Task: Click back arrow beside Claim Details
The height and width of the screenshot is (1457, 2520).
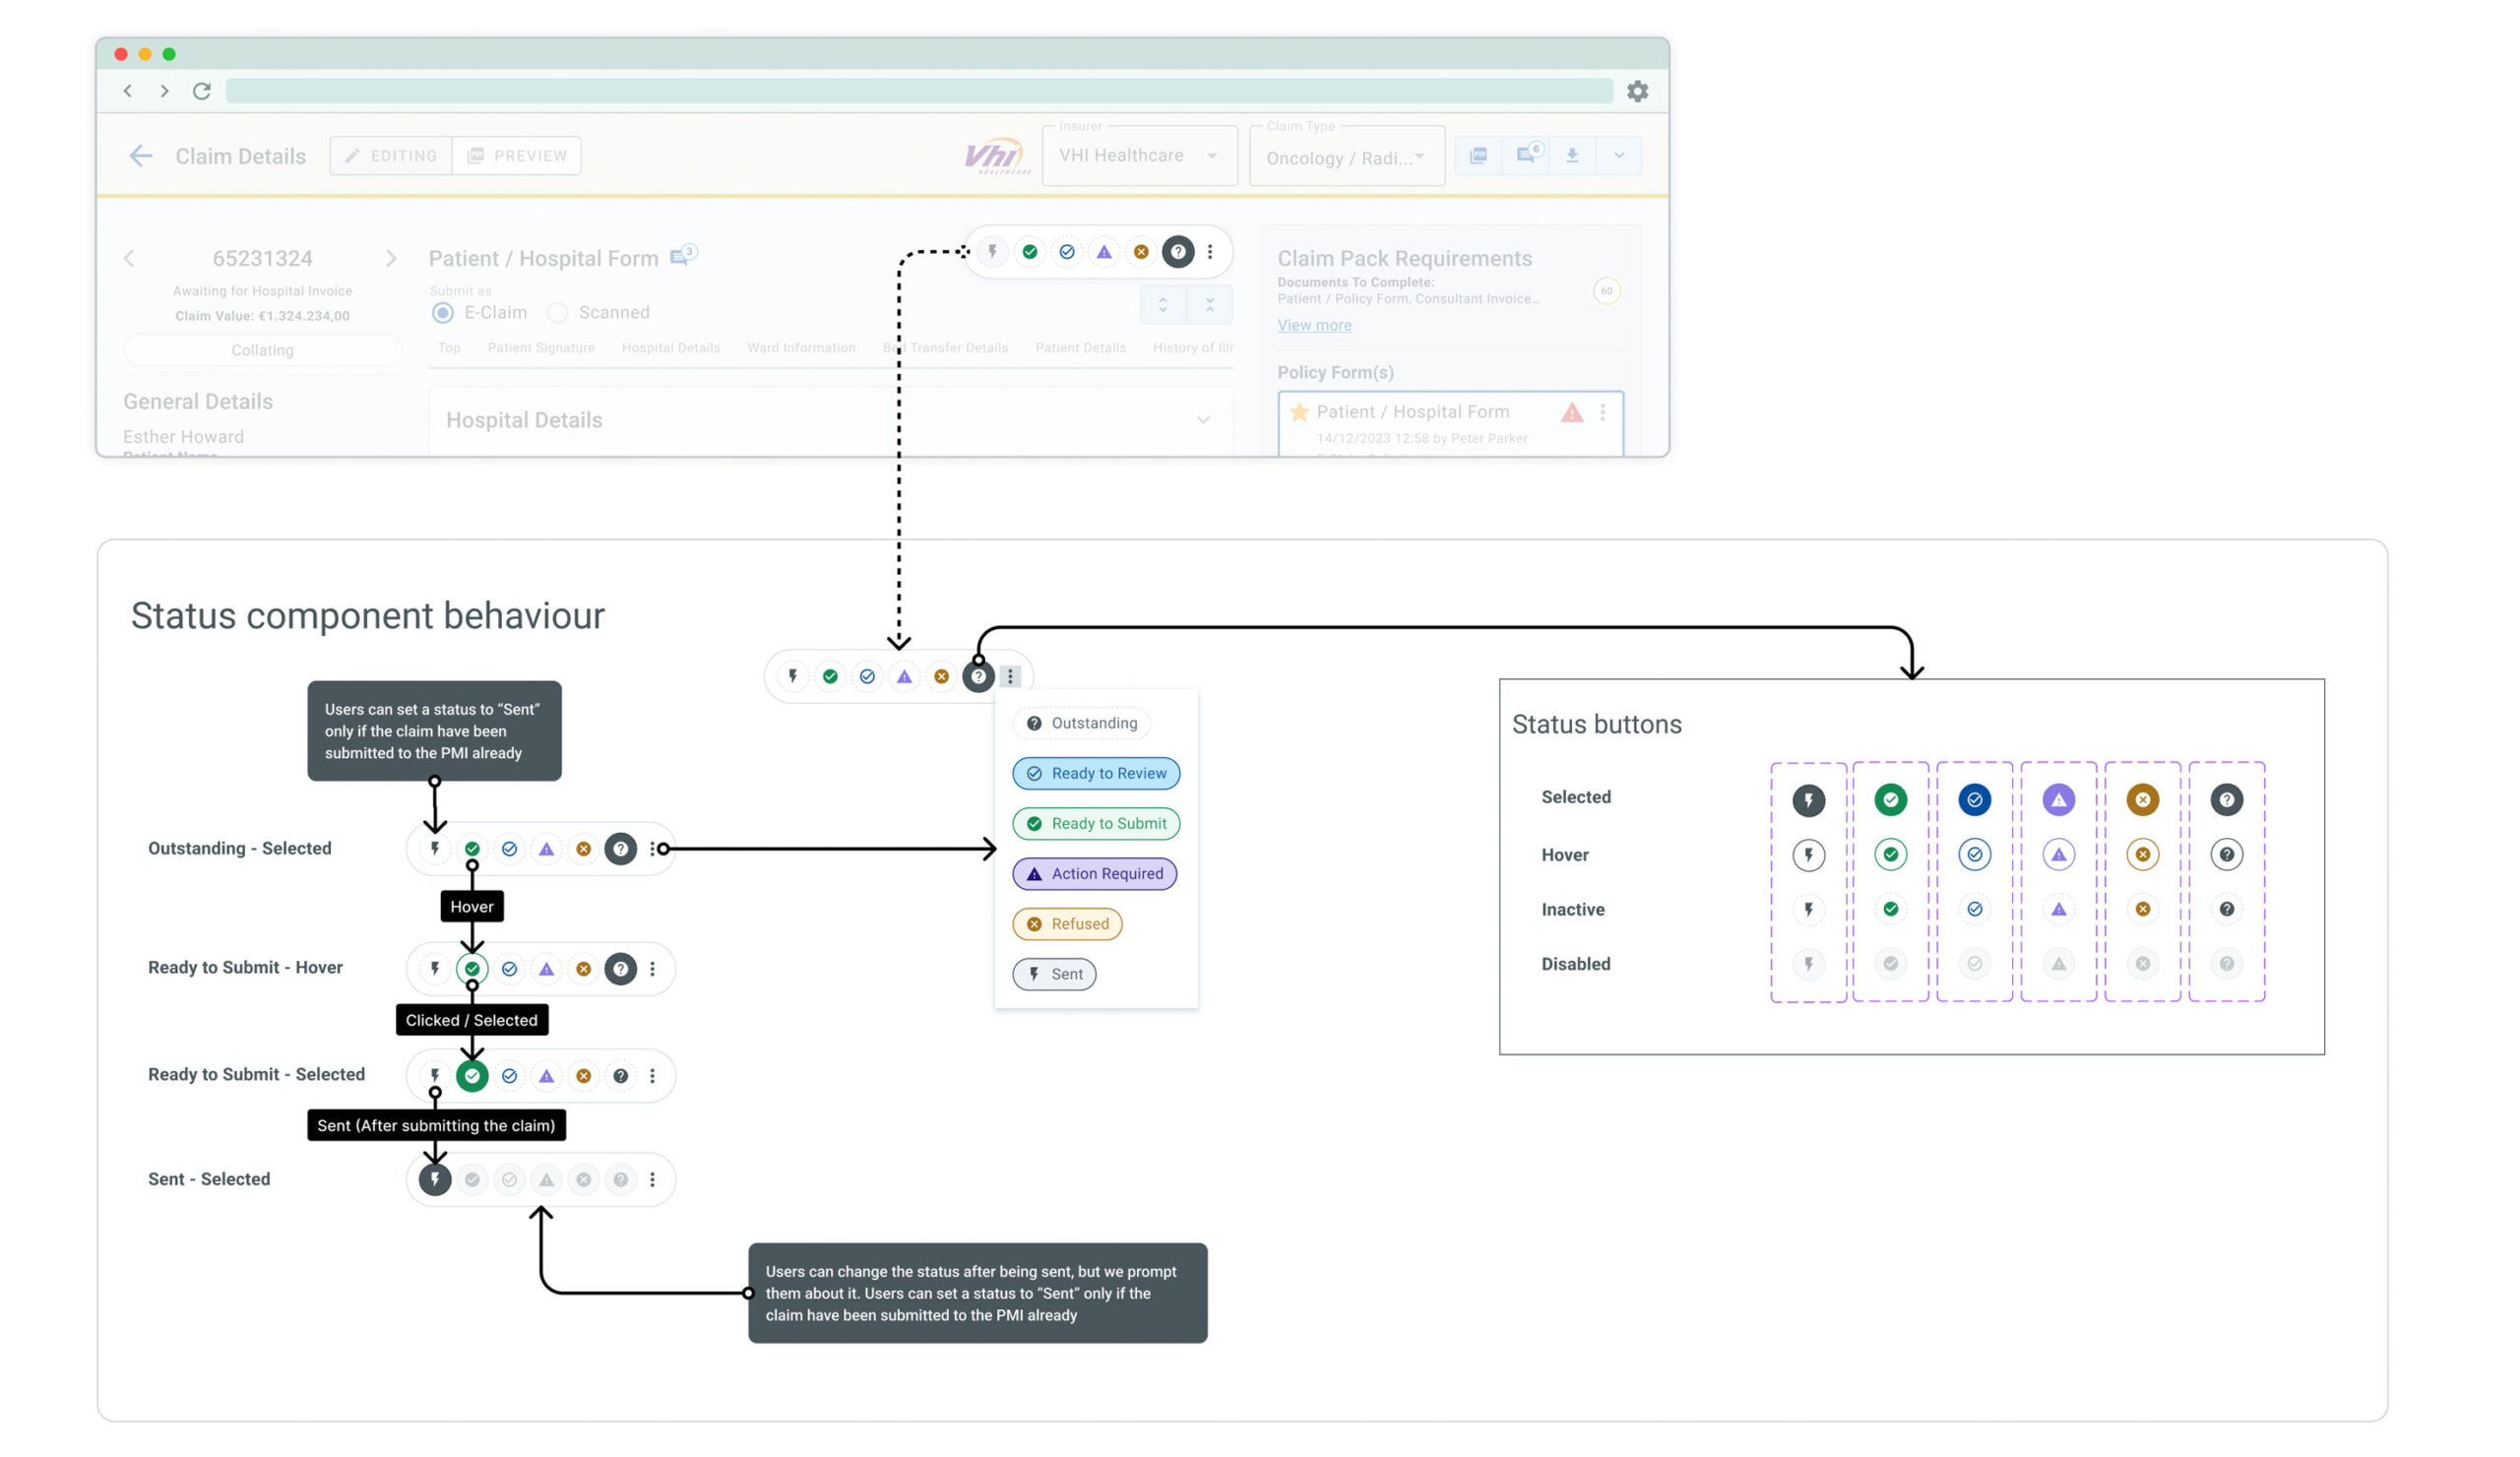Action: click(141, 156)
